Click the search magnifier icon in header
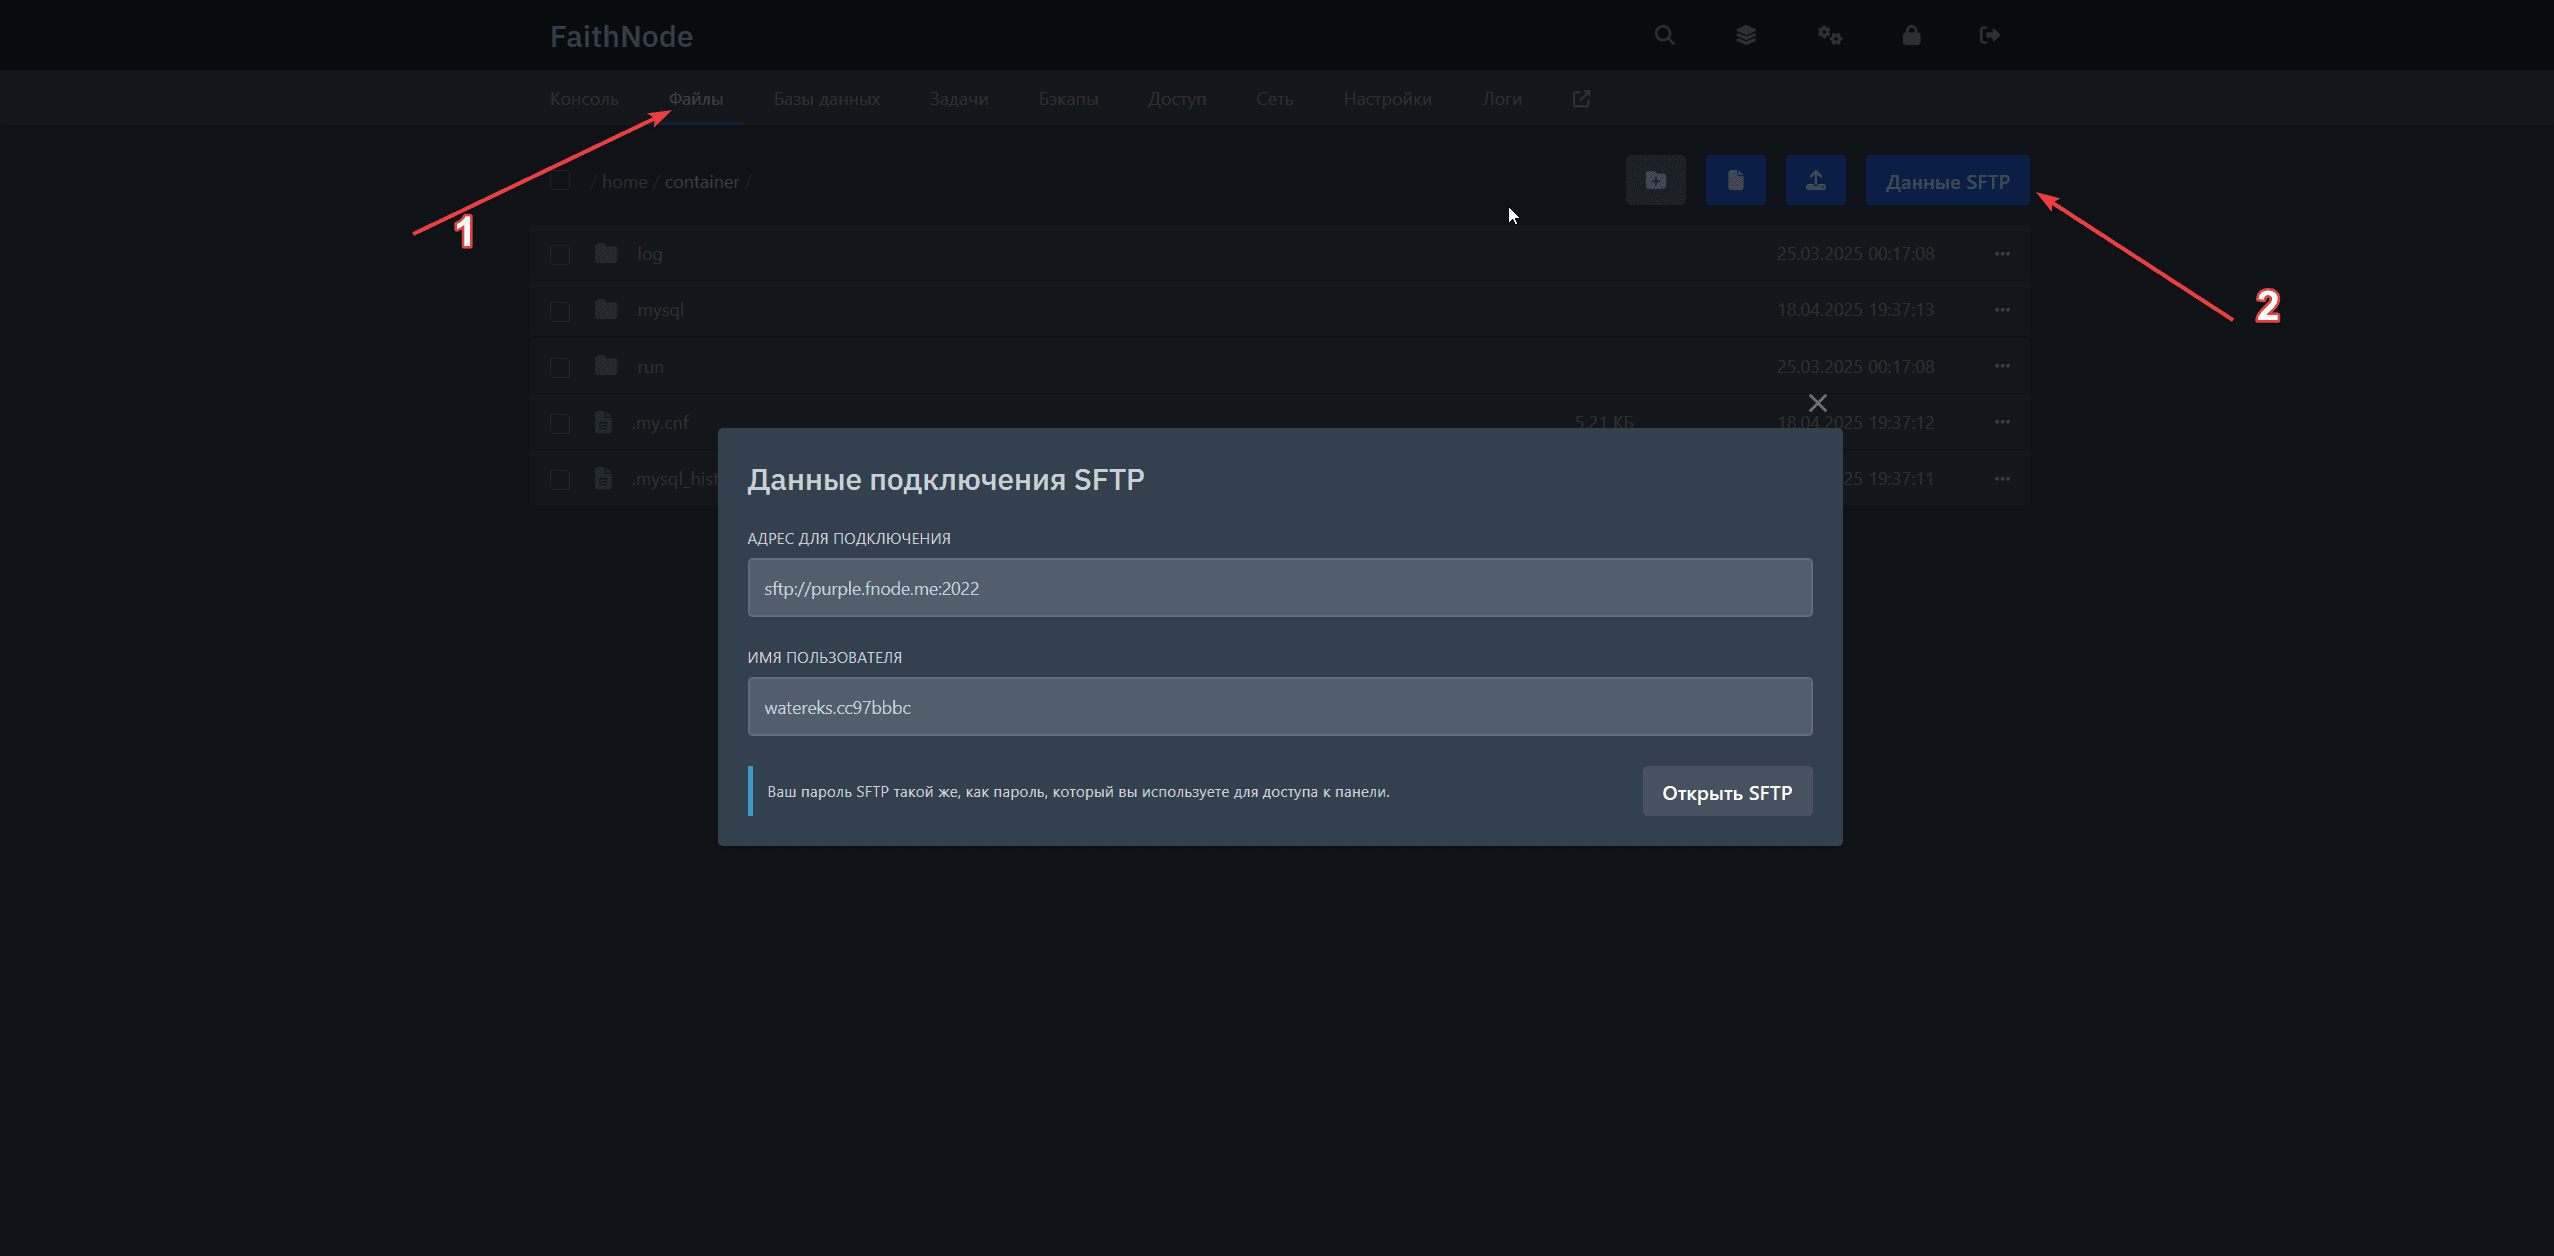Image resolution: width=2554 pixels, height=1256 pixels. [1664, 36]
